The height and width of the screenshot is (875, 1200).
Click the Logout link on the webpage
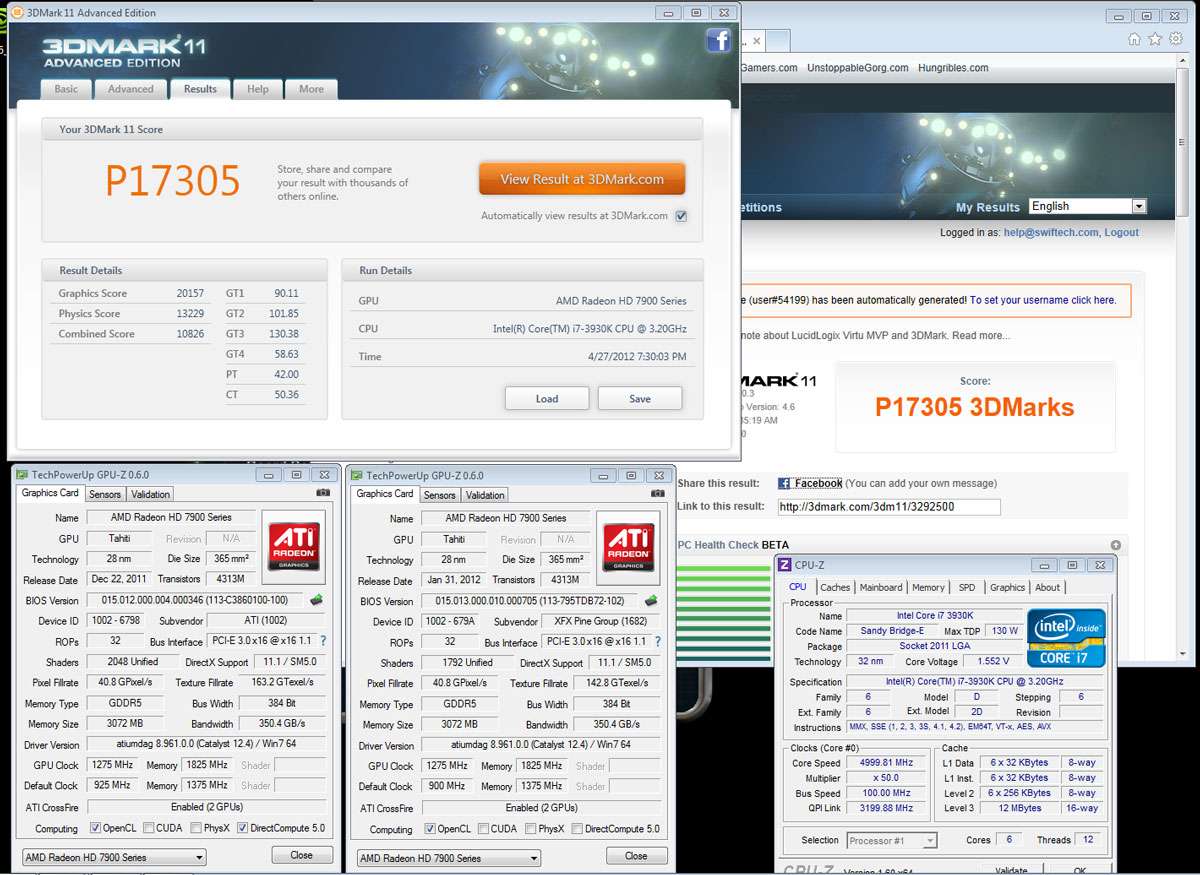[1121, 232]
